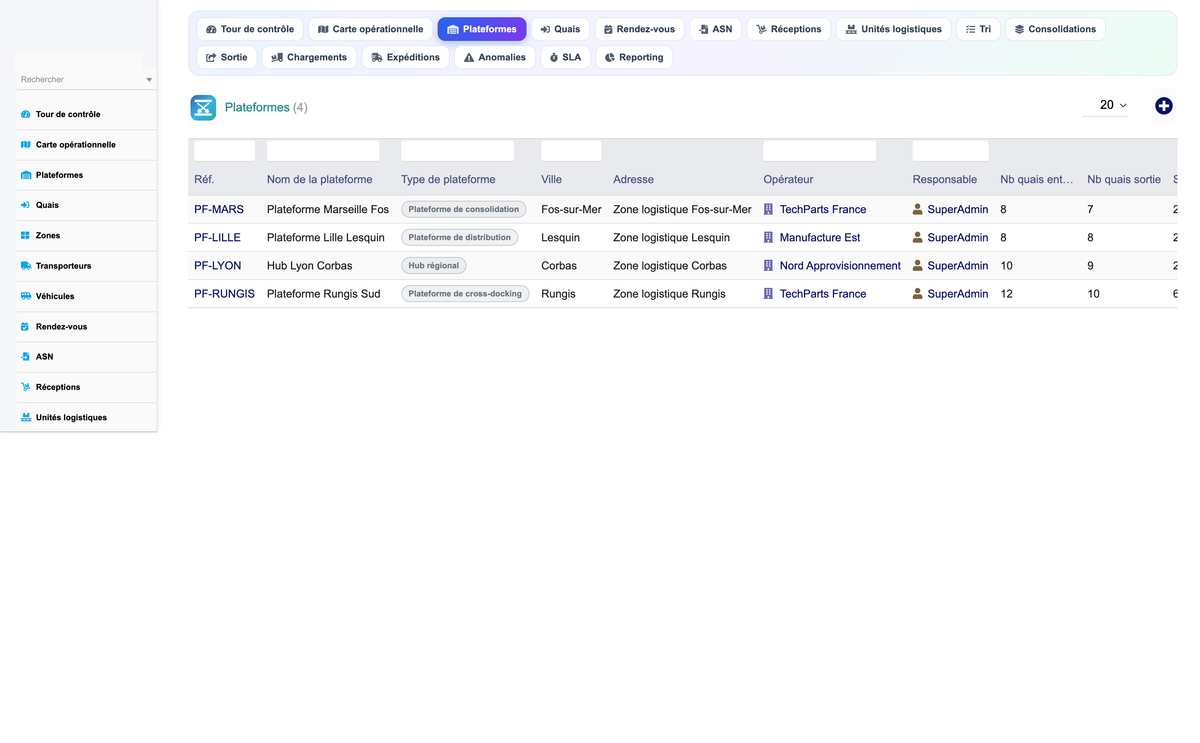This screenshot has height=743, width=1200.
Task: Click the Hub Lyon Corbas name cell
Action: (x=309, y=266)
